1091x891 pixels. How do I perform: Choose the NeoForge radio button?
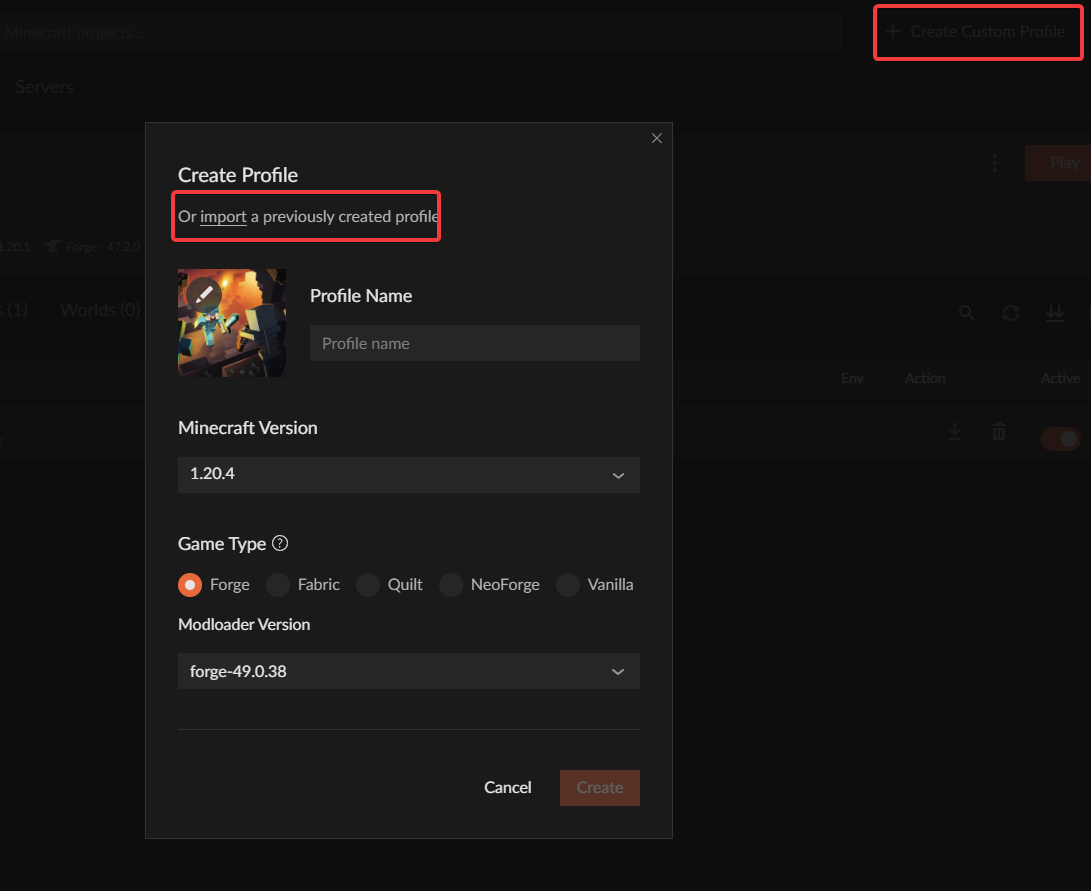[x=451, y=585]
